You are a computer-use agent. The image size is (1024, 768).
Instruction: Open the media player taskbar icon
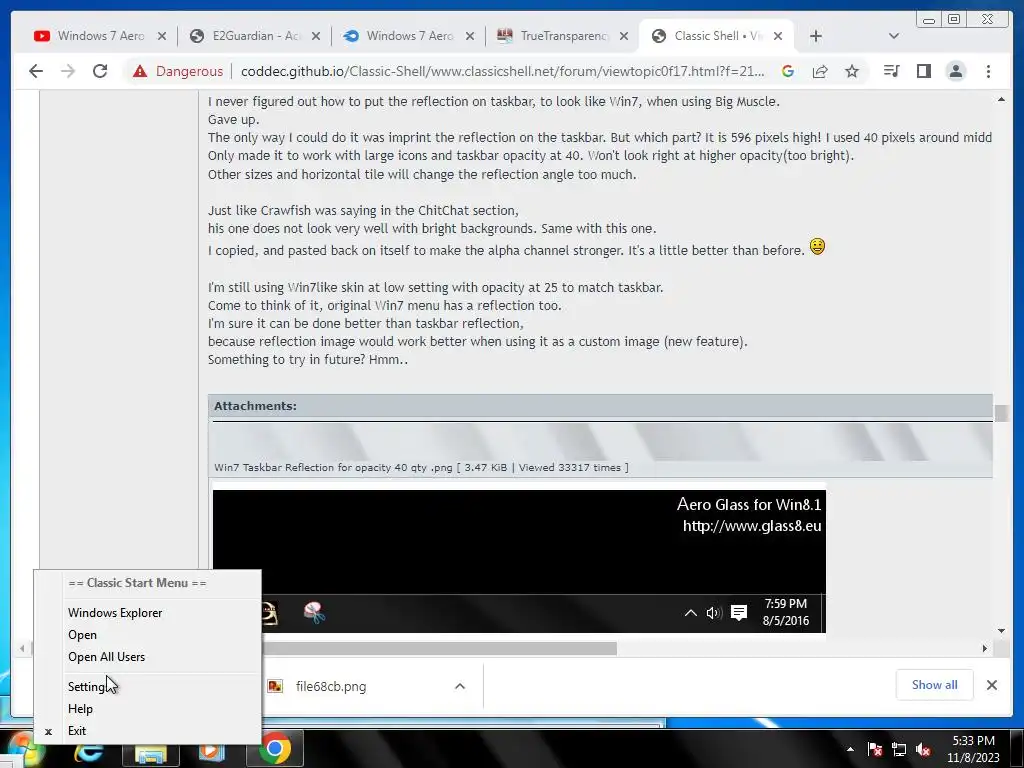[211, 752]
